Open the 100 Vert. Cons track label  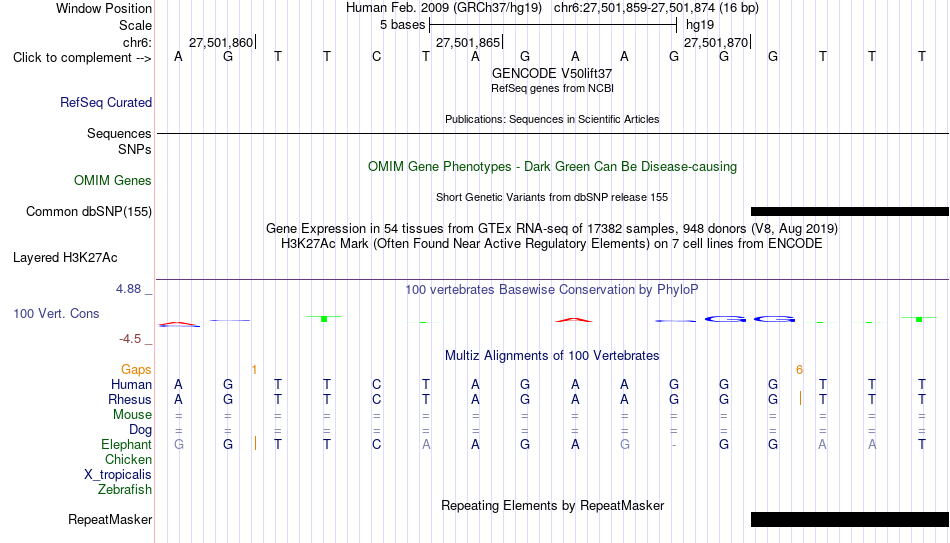tap(56, 313)
